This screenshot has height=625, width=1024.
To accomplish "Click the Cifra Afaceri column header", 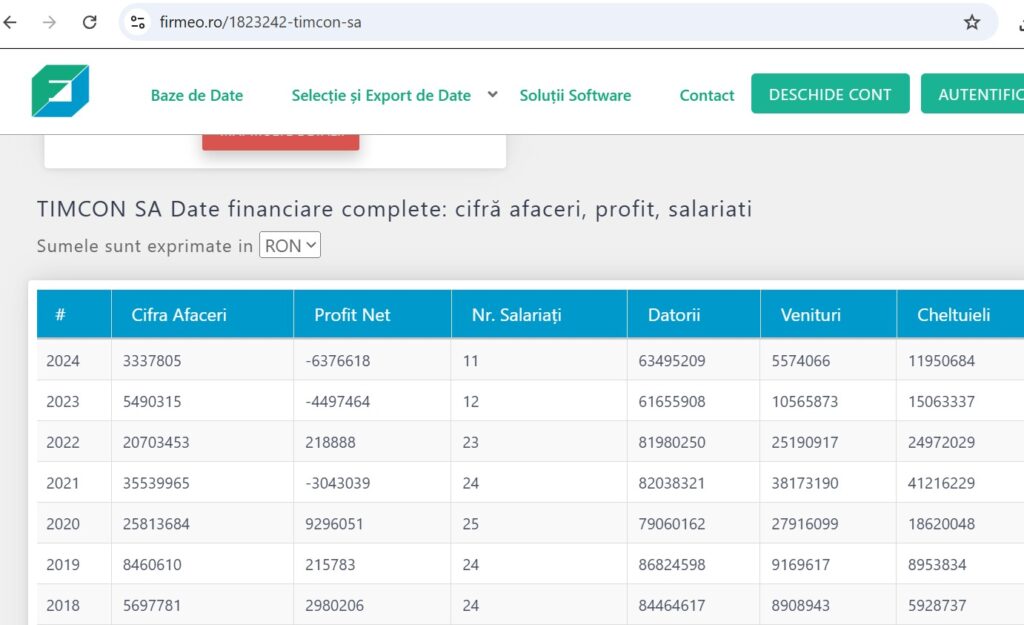I will tap(179, 315).
